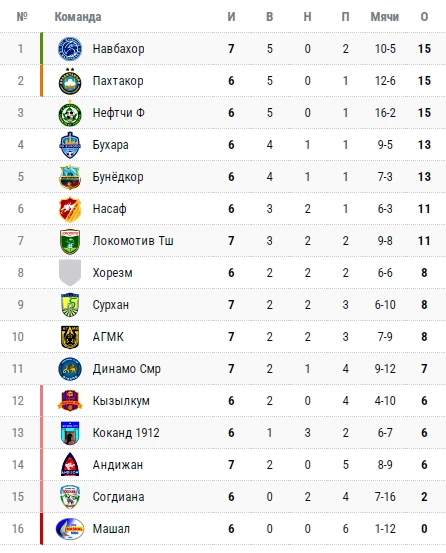Click the АГМК black and yellow crest
446x553 pixels.
(x=70, y=337)
